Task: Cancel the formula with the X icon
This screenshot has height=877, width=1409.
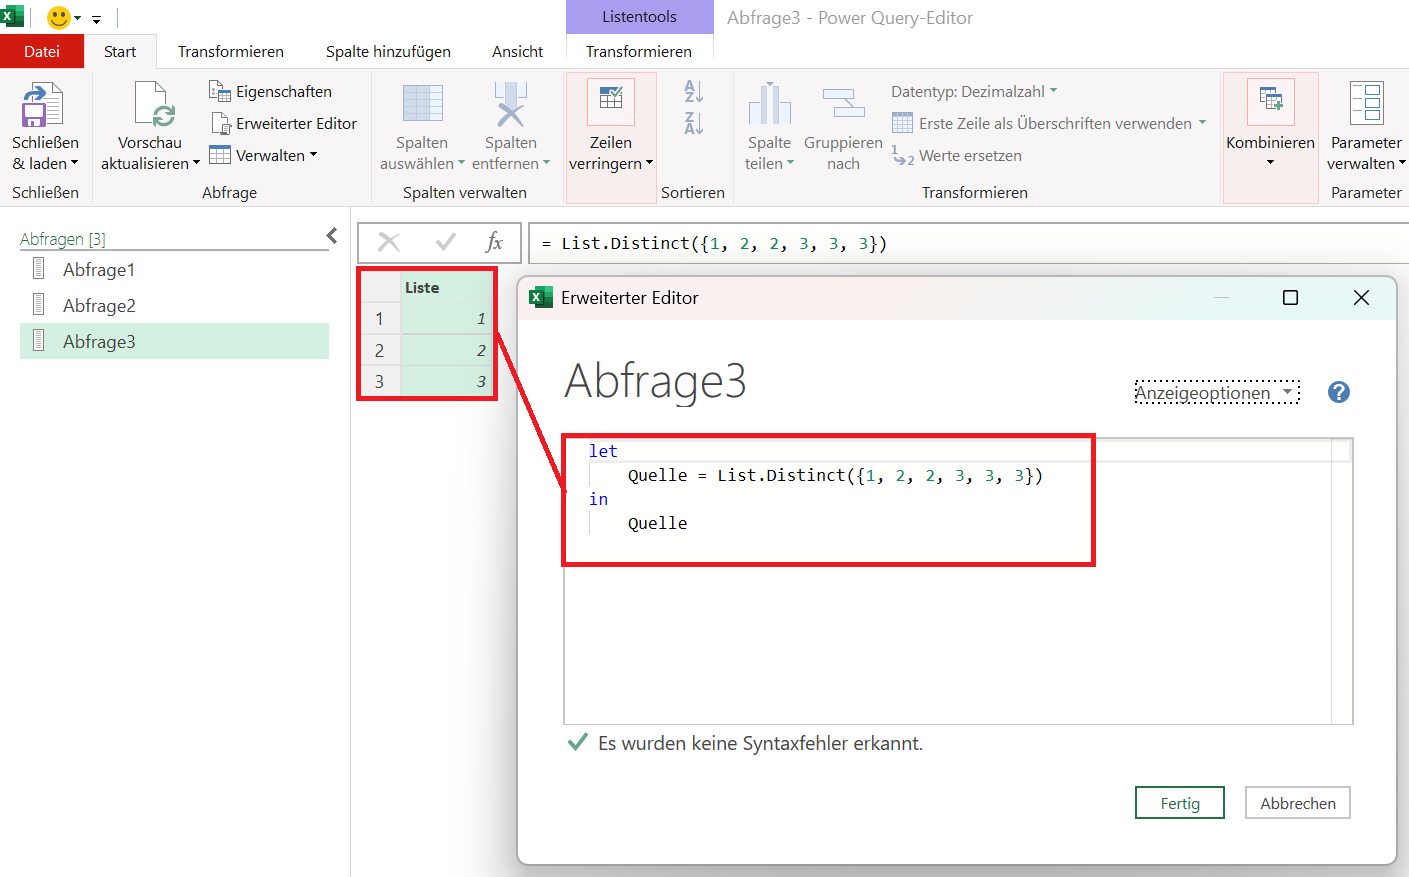Action: click(389, 242)
